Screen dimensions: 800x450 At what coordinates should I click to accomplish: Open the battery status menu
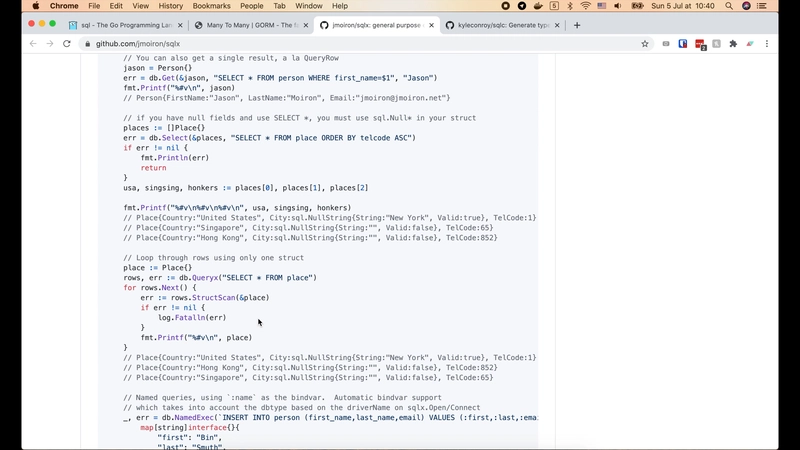point(637,6)
